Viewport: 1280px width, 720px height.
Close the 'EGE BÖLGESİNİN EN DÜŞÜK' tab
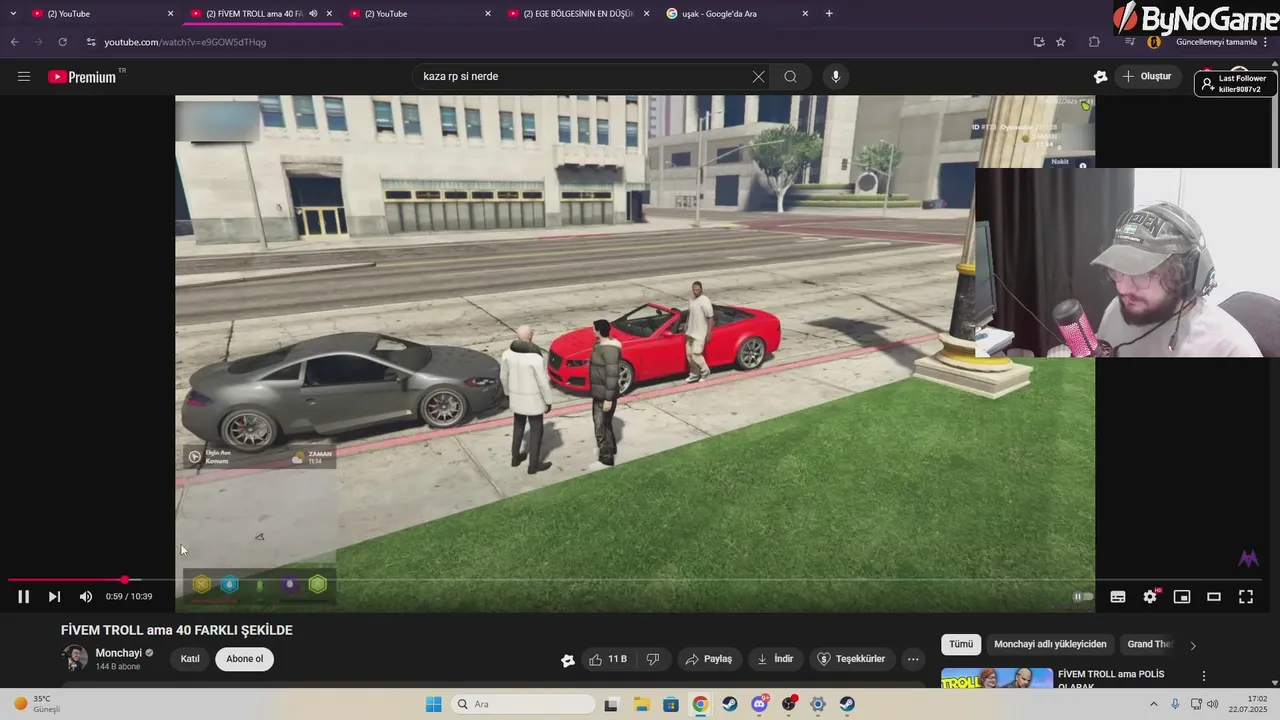click(646, 14)
